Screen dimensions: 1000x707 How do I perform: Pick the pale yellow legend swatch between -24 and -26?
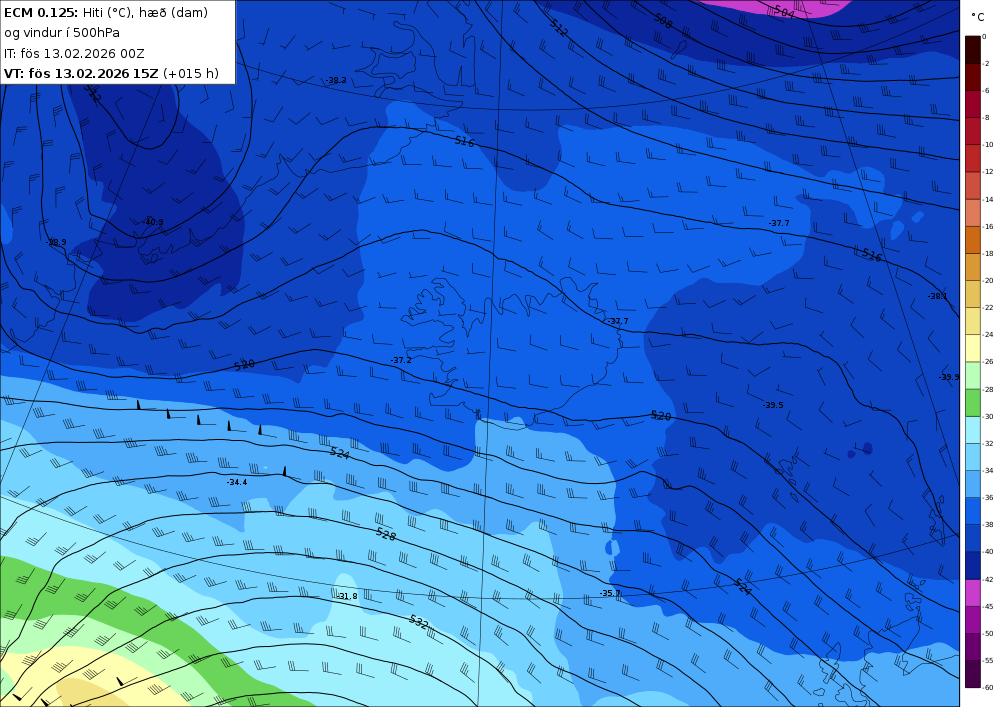[973, 348]
